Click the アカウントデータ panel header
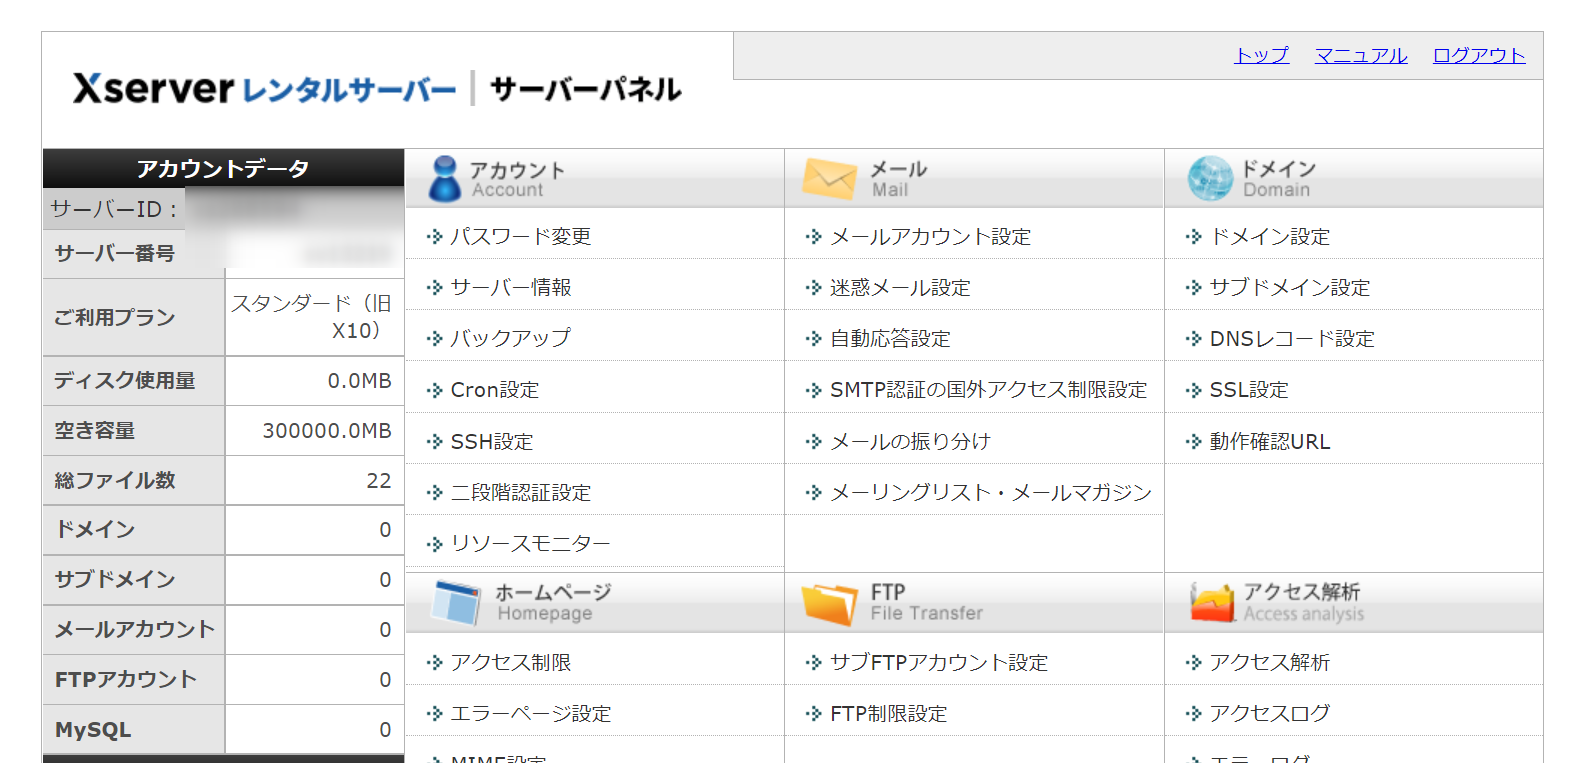The height and width of the screenshot is (763, 1580). pyautogui.click(x=223, y=168)
